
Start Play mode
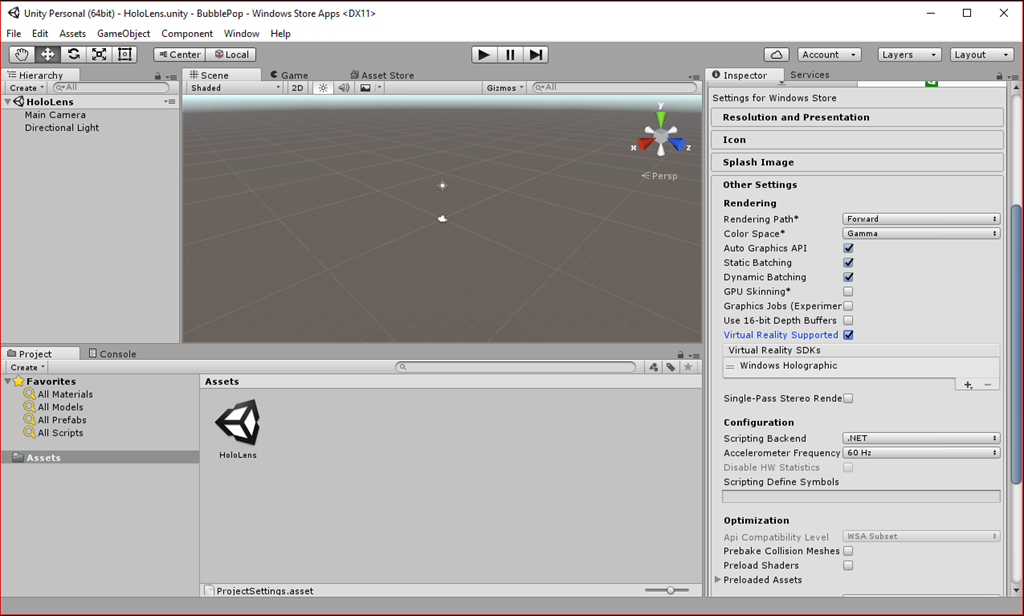point(484,55)
